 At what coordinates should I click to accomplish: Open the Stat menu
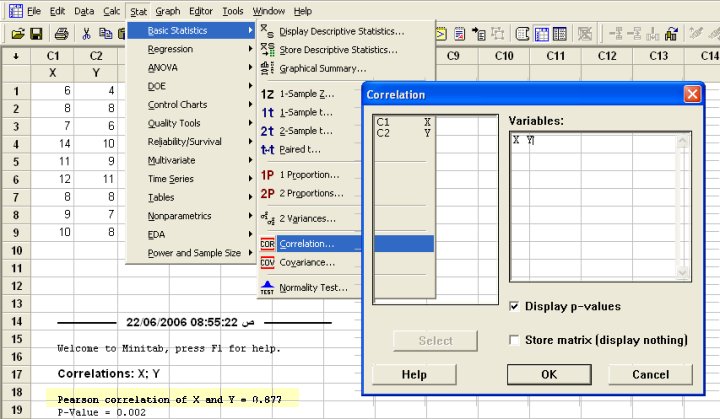click(x=138, y=11)
